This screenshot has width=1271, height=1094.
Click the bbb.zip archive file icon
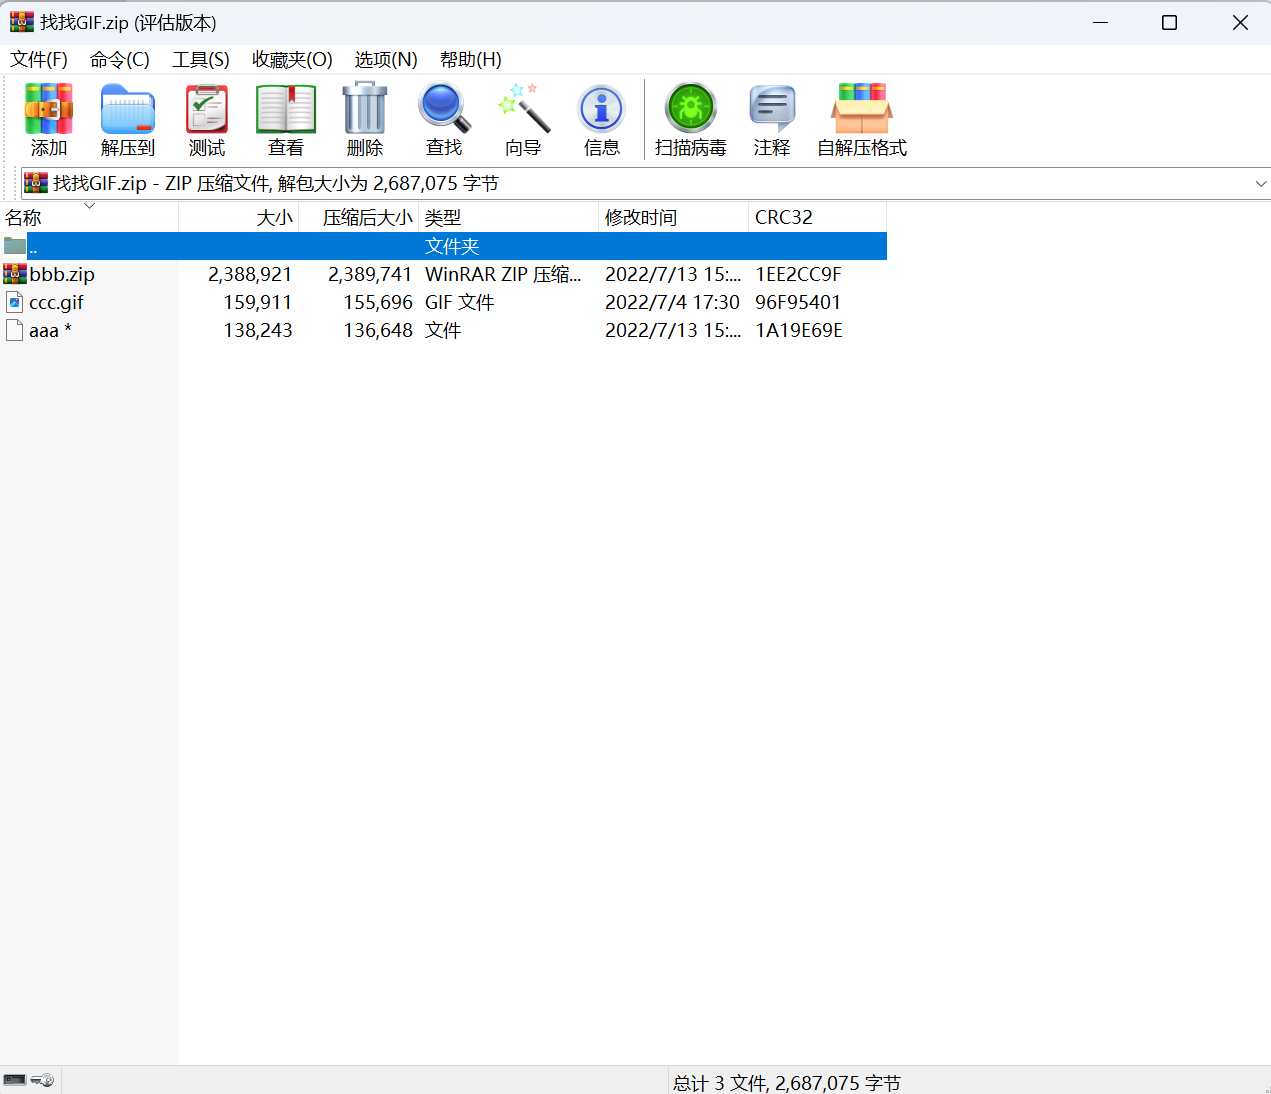pos(15,274)
